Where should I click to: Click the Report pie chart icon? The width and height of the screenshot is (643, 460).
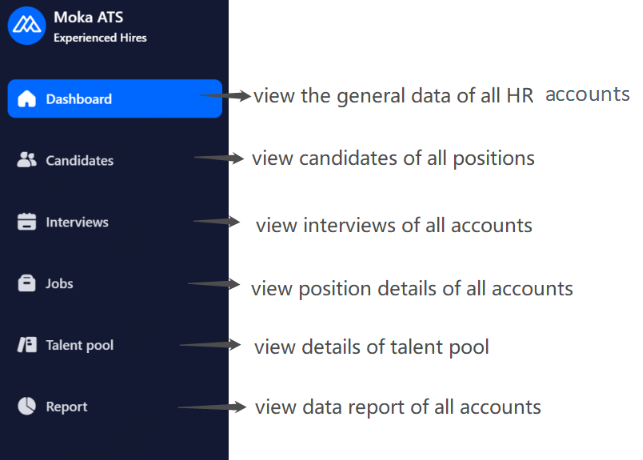point(27,407)
